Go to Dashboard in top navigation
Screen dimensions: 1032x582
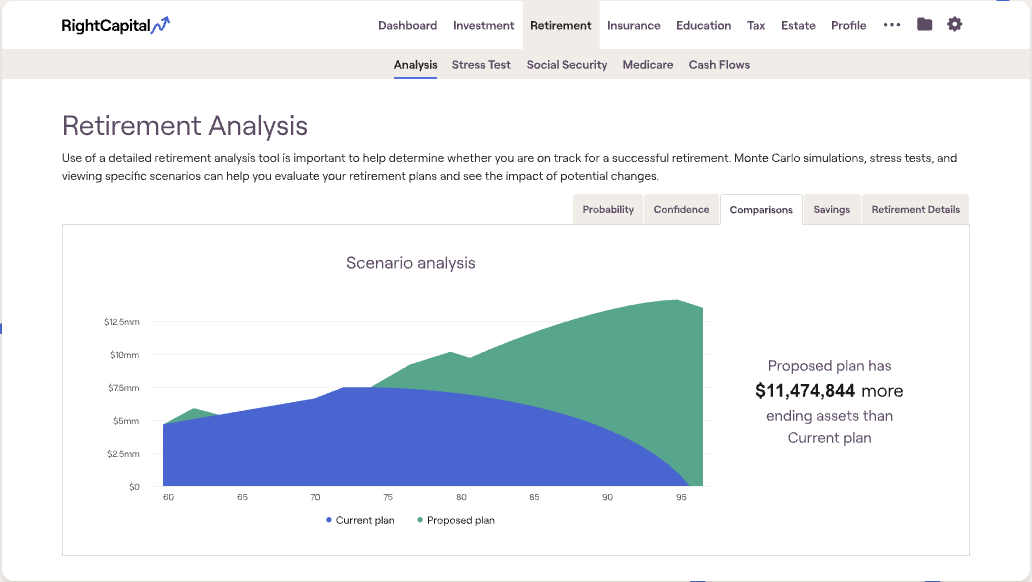(407, 26)
